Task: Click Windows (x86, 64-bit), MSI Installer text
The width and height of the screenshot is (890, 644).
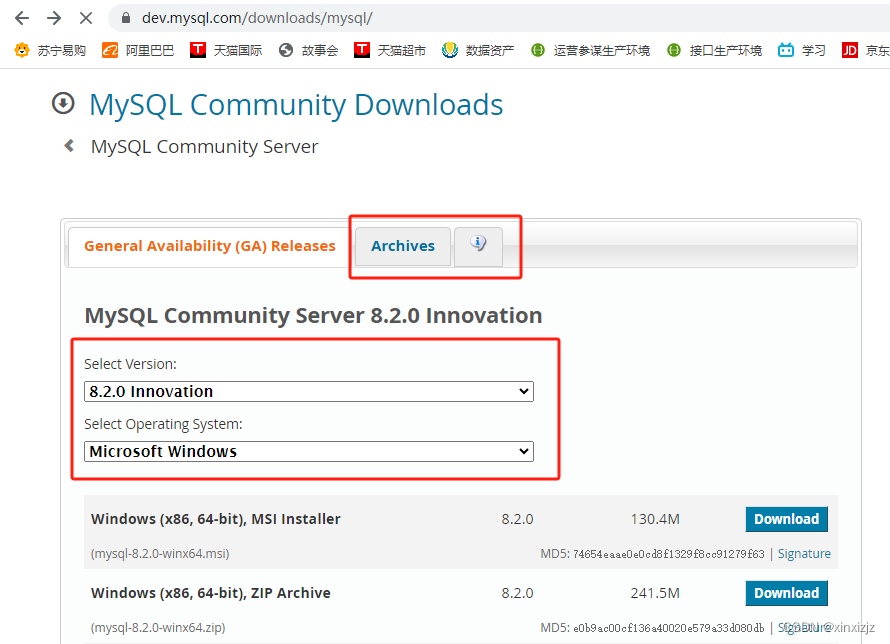Action: (x=216, y=519)
